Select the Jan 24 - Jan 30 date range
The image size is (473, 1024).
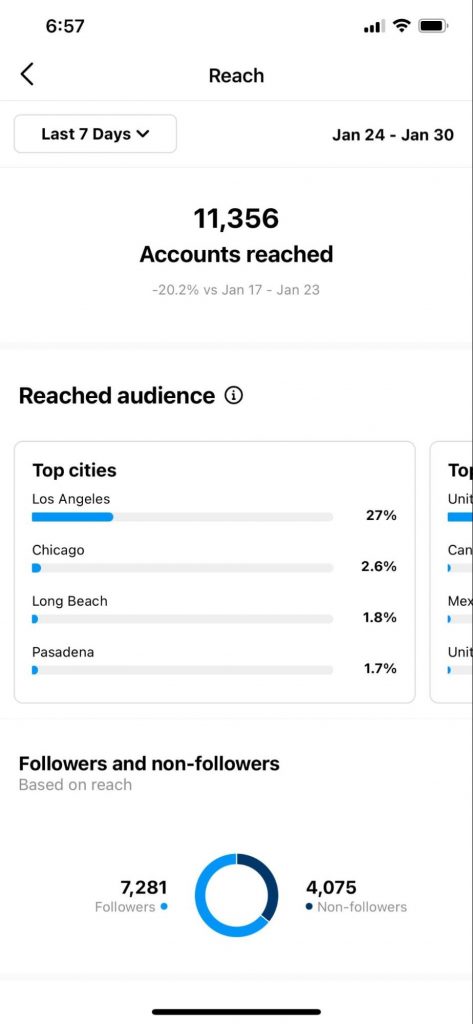pos(393,135)
